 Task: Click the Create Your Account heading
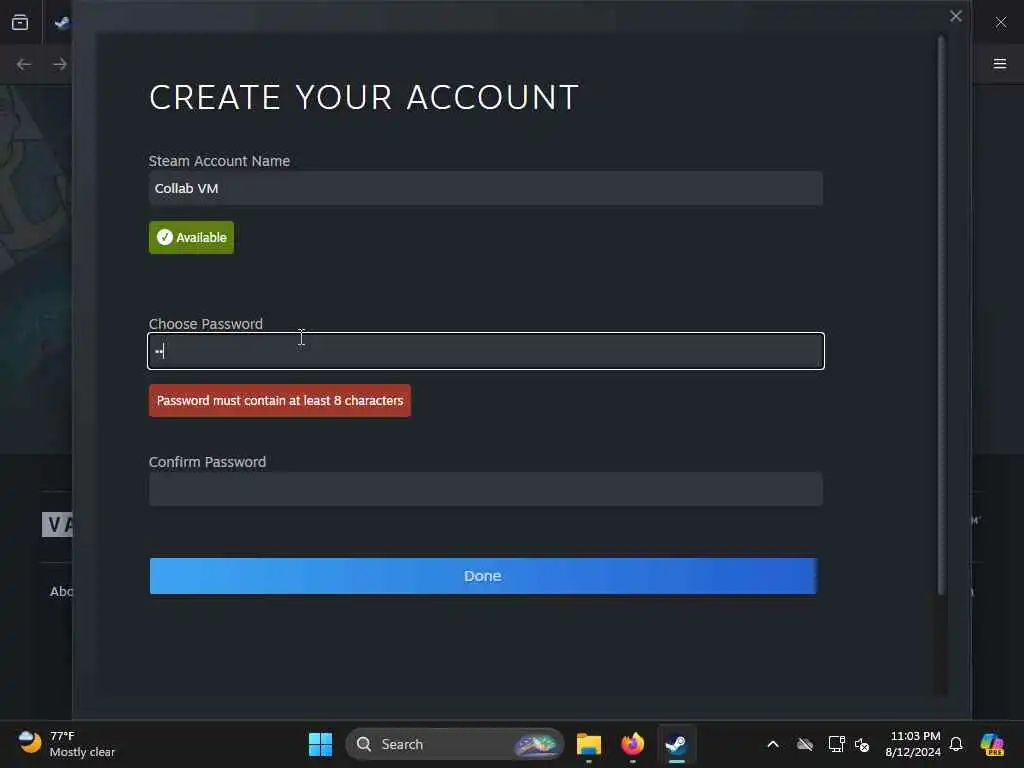tap(364, 97)
